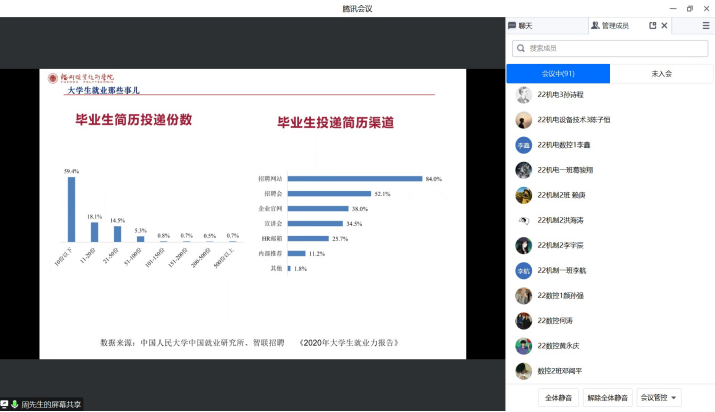Close the 管理成员 side panel

(666, 25)
